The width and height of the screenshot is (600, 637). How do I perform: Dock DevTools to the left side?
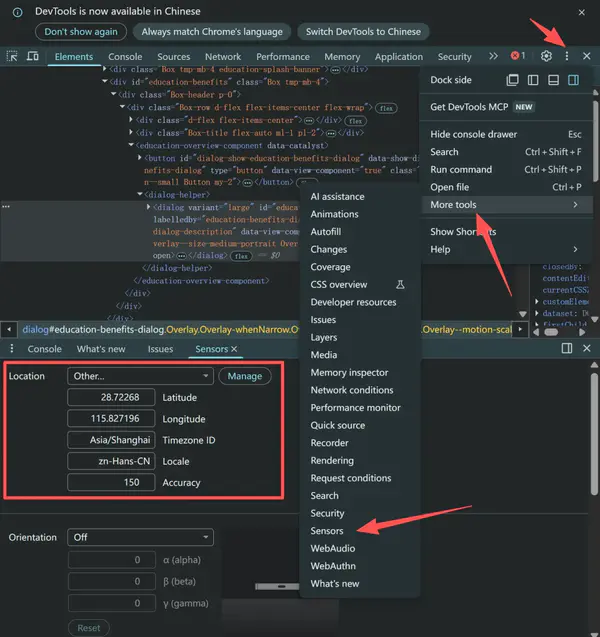pyautogui.click(x=533, y=80)
